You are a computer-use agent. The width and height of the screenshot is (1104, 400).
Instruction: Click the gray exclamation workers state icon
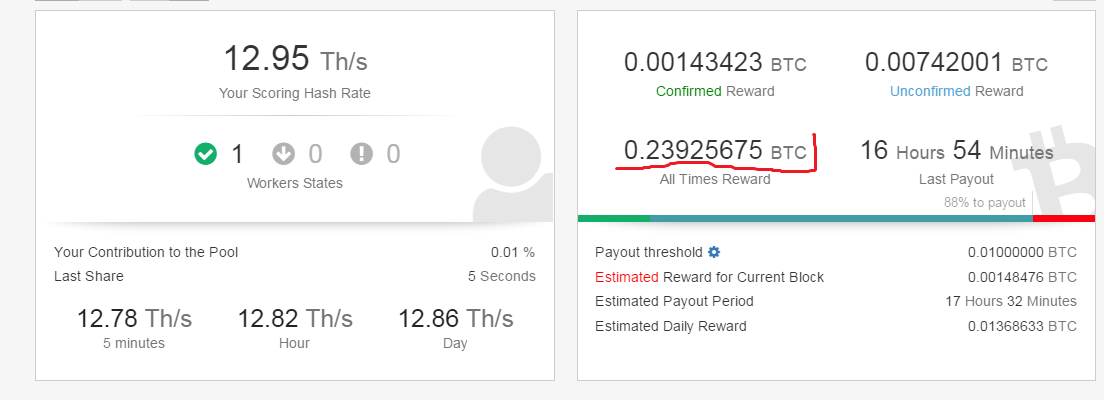[x=361, y=154]
